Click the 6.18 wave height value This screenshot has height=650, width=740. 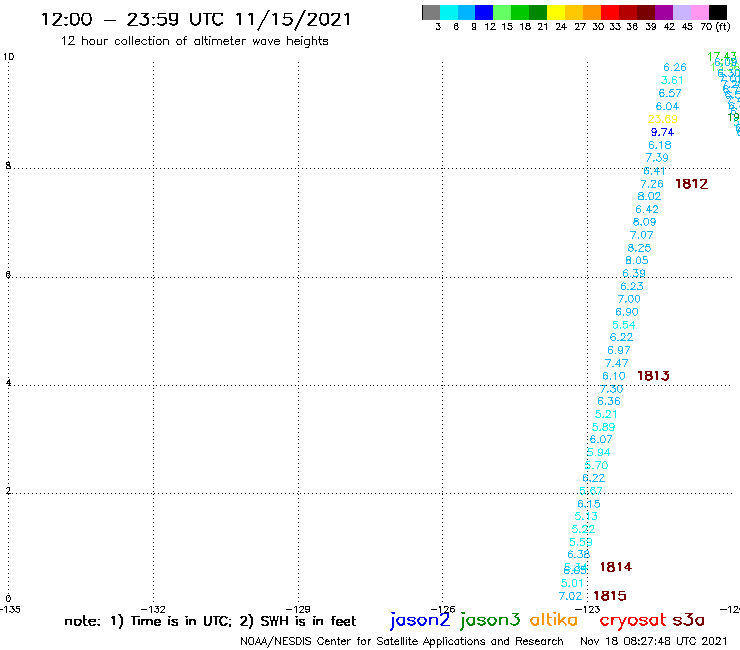coord(660,145)
